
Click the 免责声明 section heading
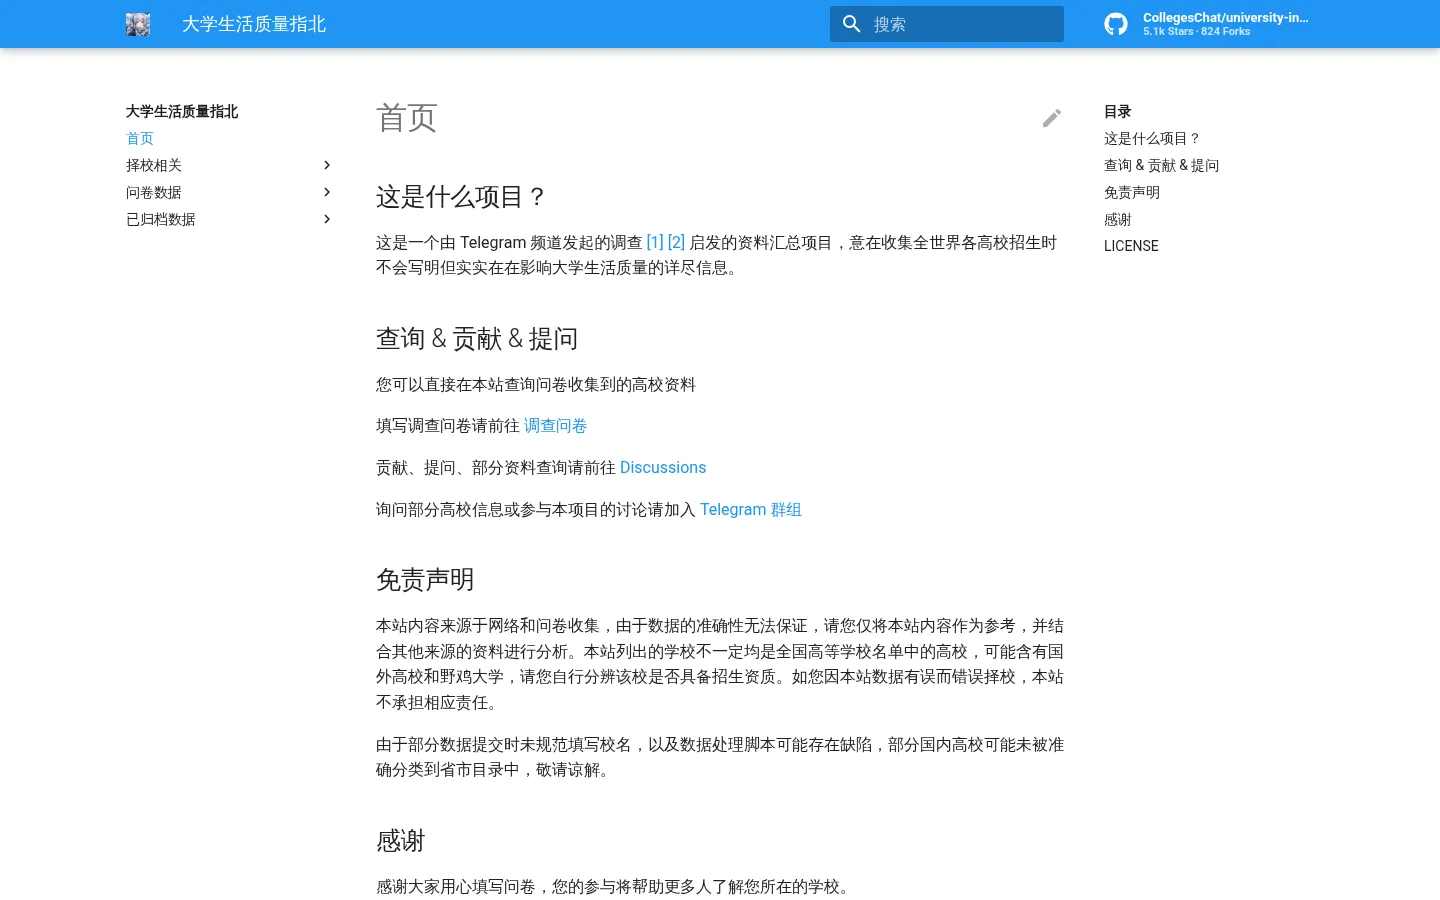point(425,580)
